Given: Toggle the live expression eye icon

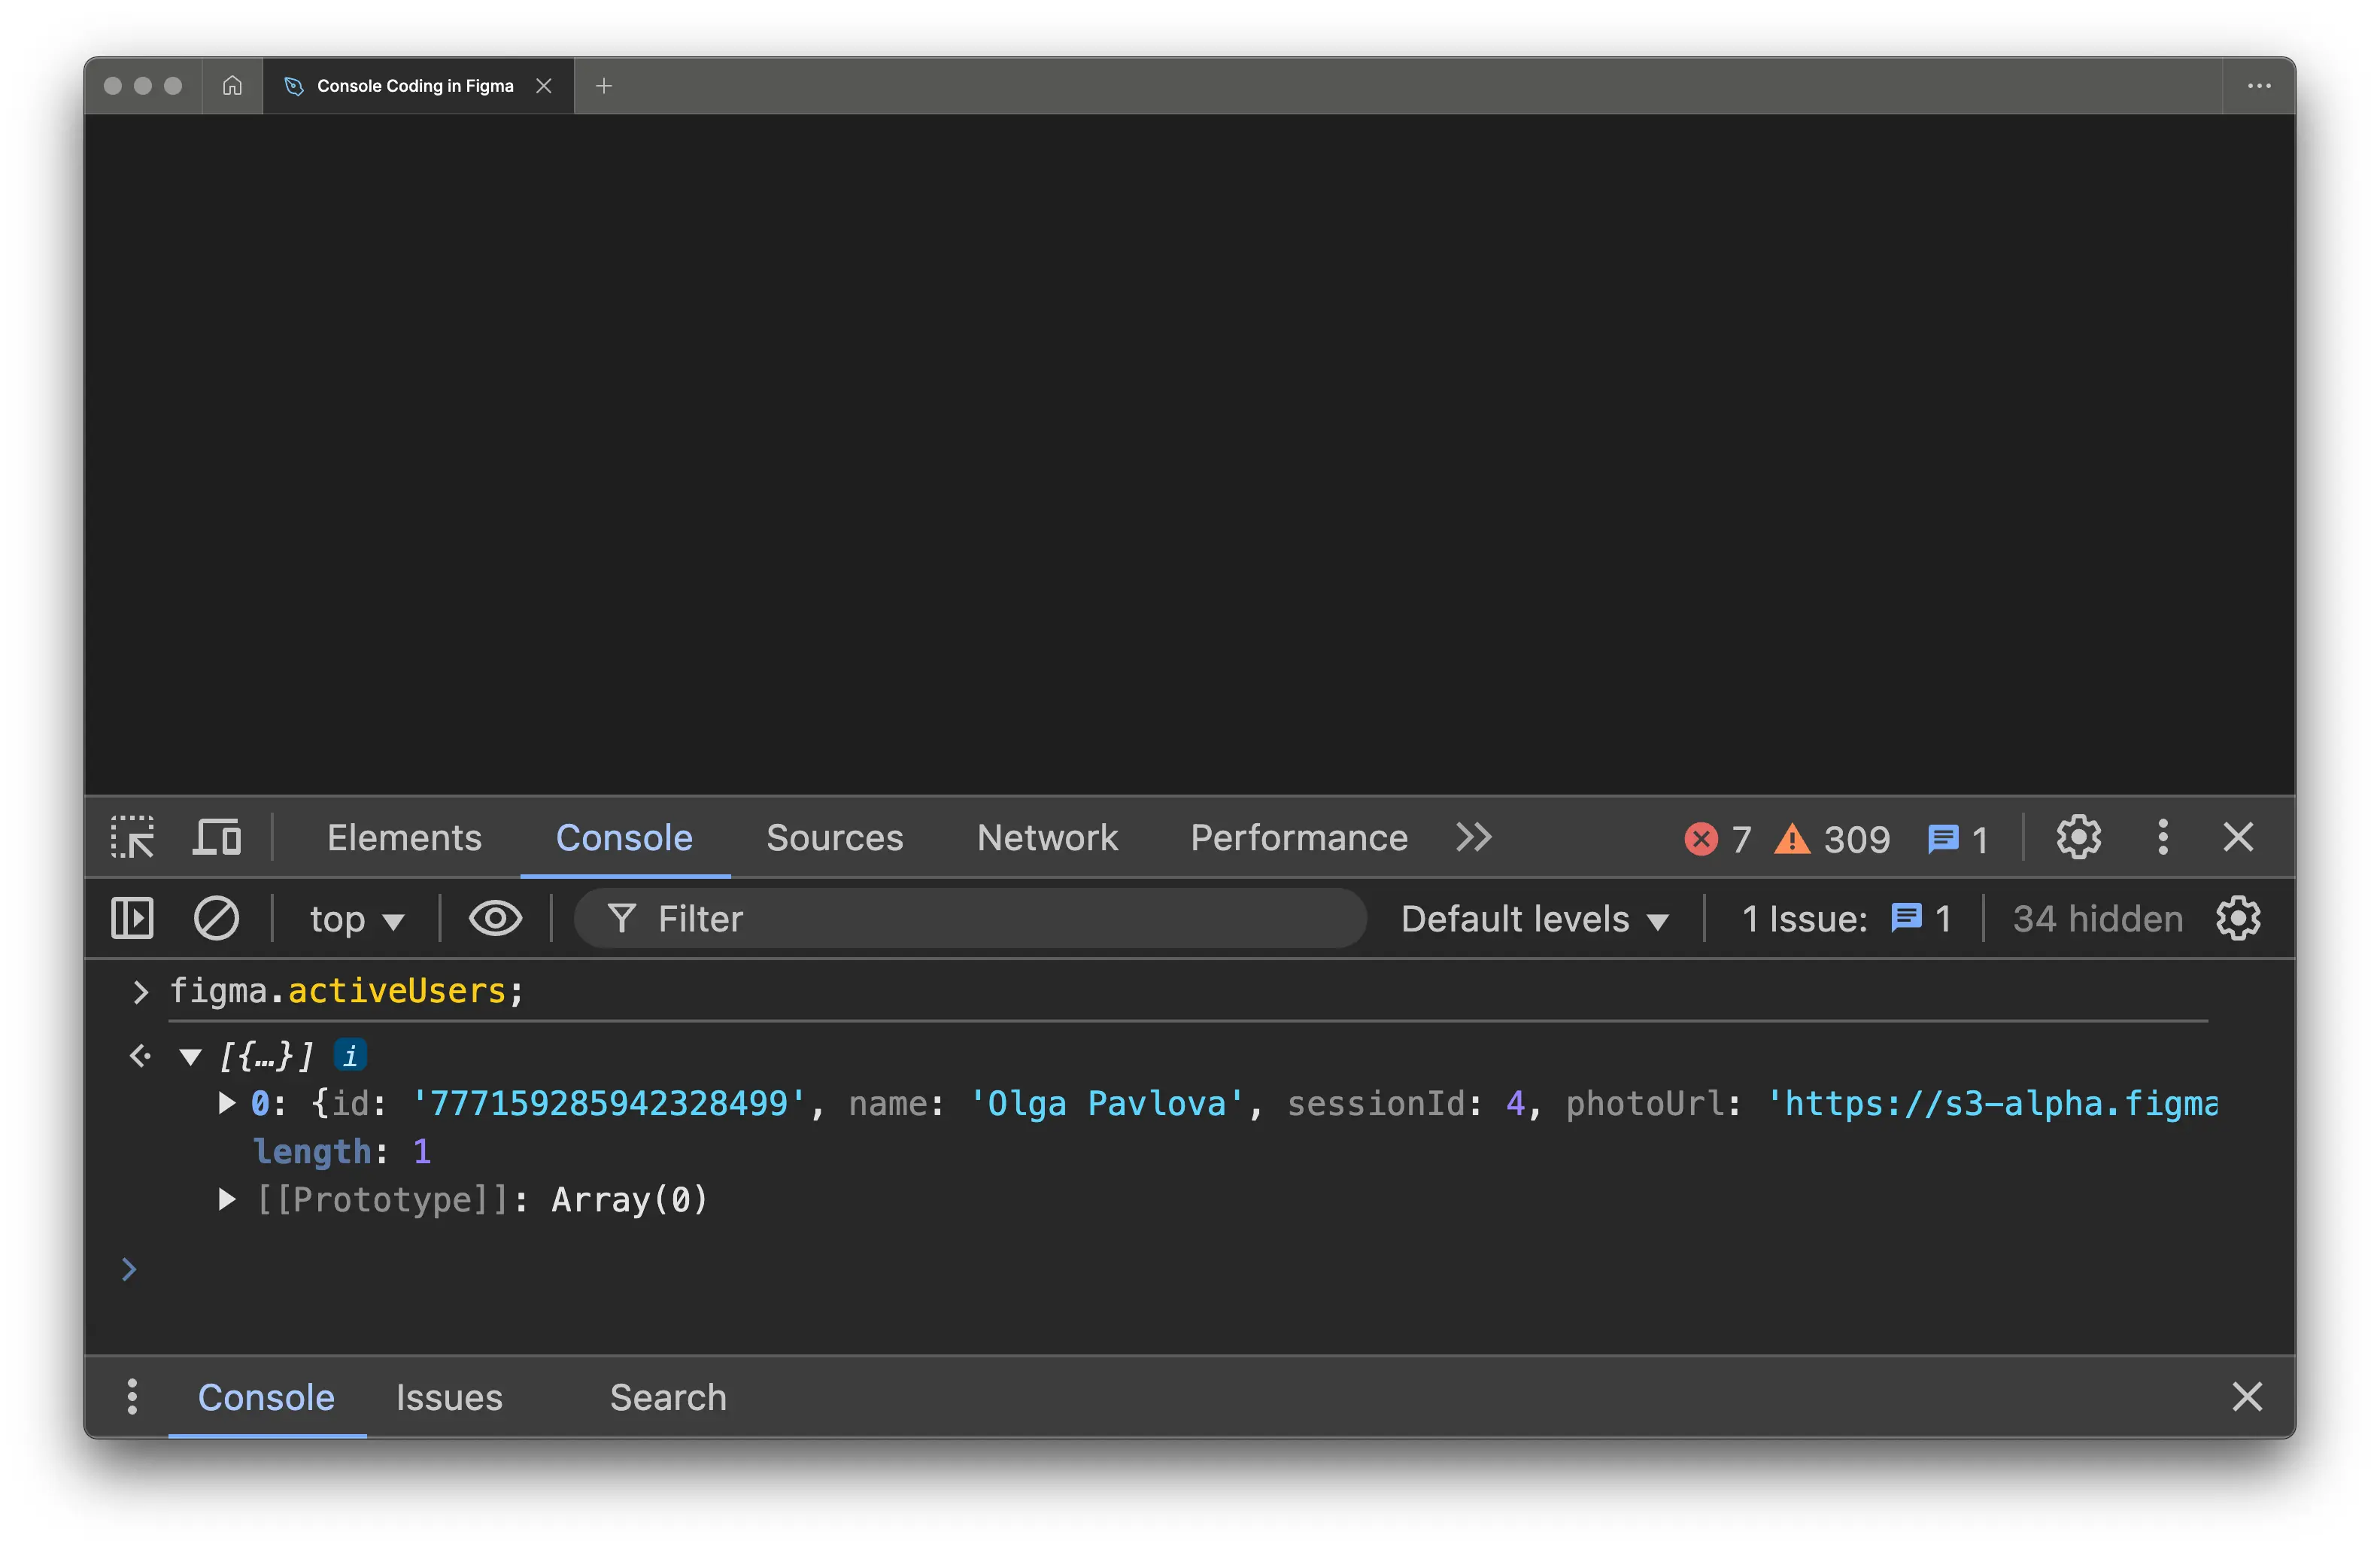Looking at the screenshot, I should pos(495,919).
